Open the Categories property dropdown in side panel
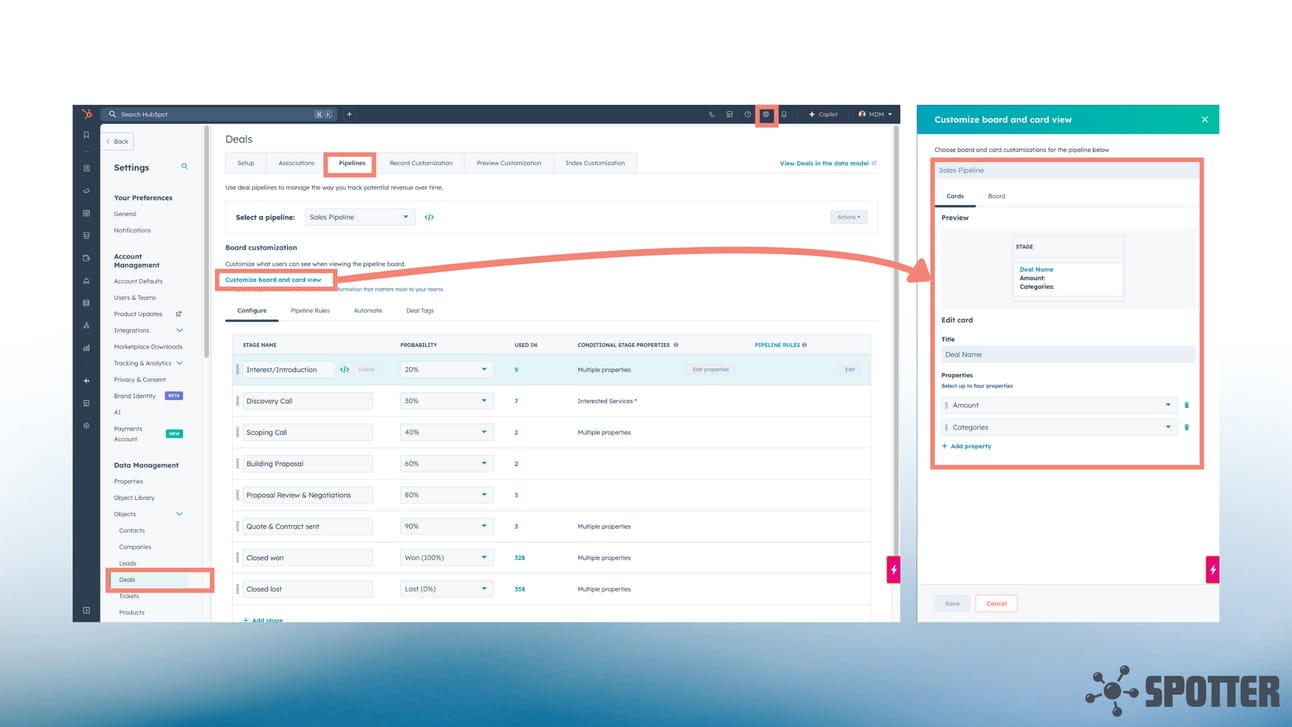The width and height of the screenshot is (1292, 727). tap(1059, 427)
